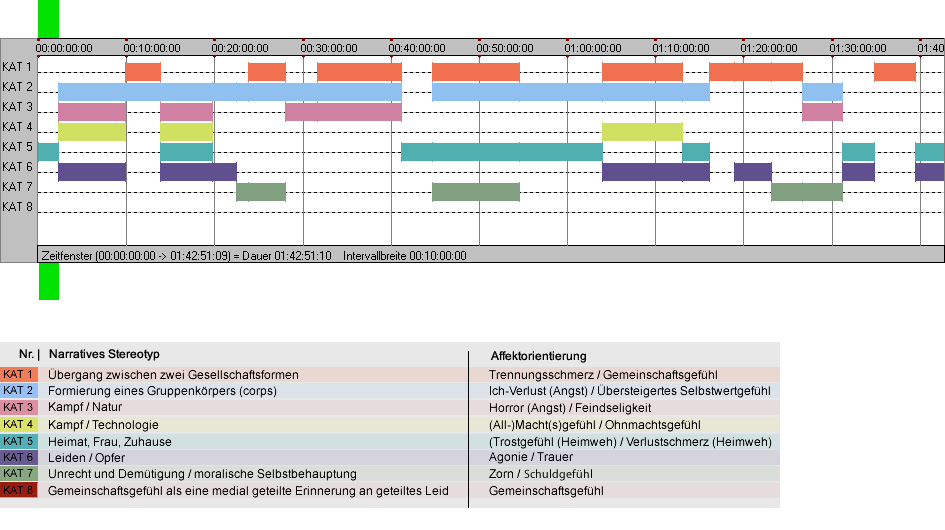Click 'Trennungsschmerz / Gemeinschaftsgefühl' affect entry
Screen dimensions: 945x530
click(603, 374)
